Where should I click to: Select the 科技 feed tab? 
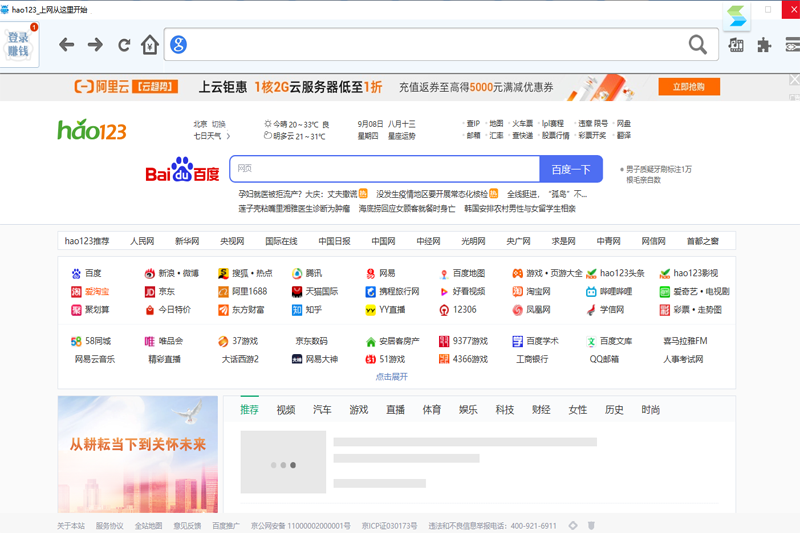[505, 410]
